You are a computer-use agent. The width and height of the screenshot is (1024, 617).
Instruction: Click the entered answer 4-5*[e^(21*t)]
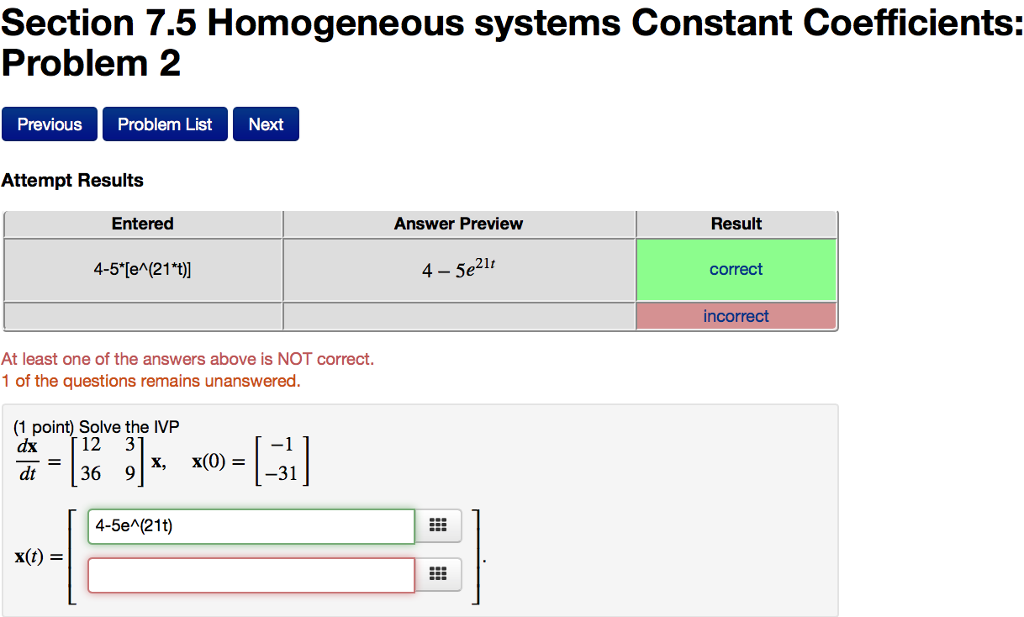coord(142,269)
